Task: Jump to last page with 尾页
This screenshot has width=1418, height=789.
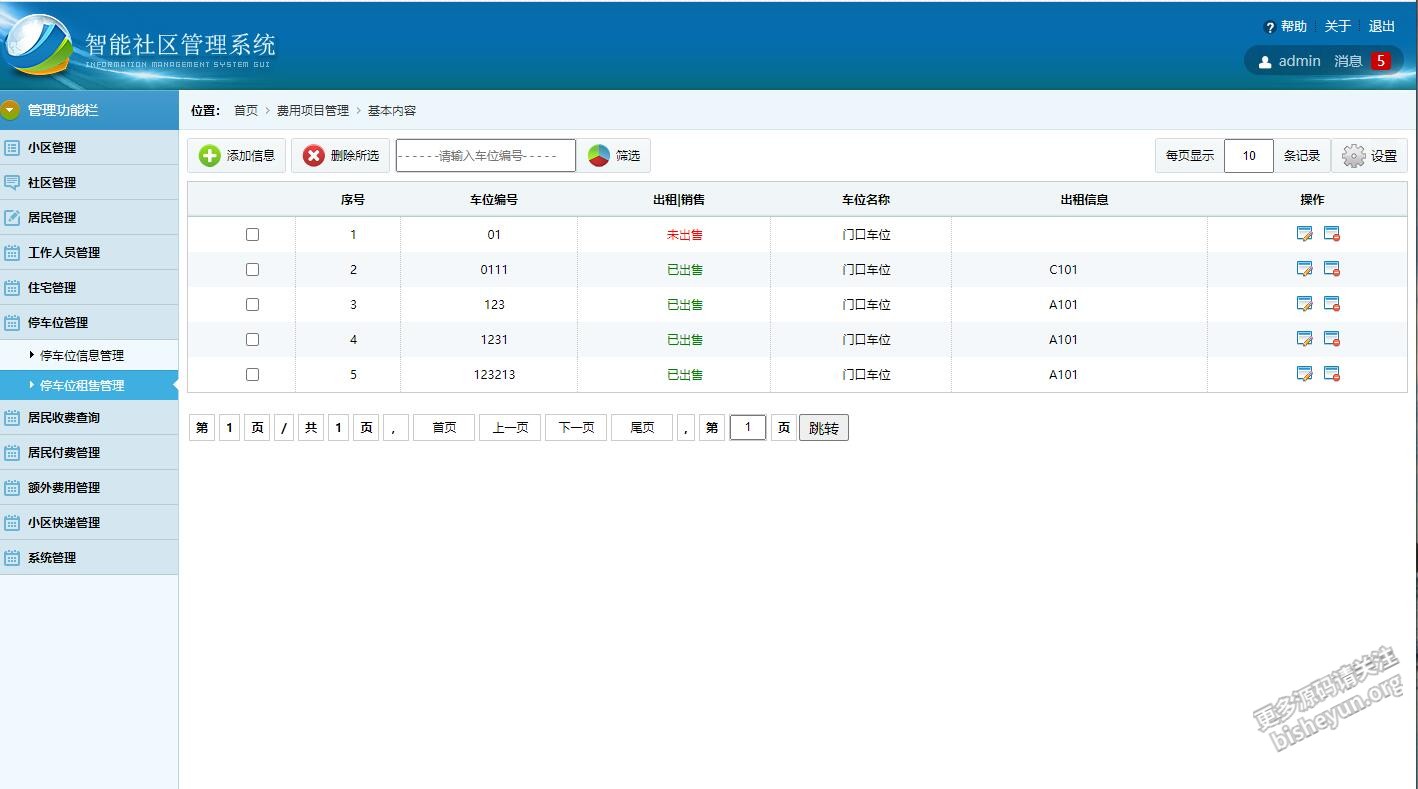Action: (642, 428)
